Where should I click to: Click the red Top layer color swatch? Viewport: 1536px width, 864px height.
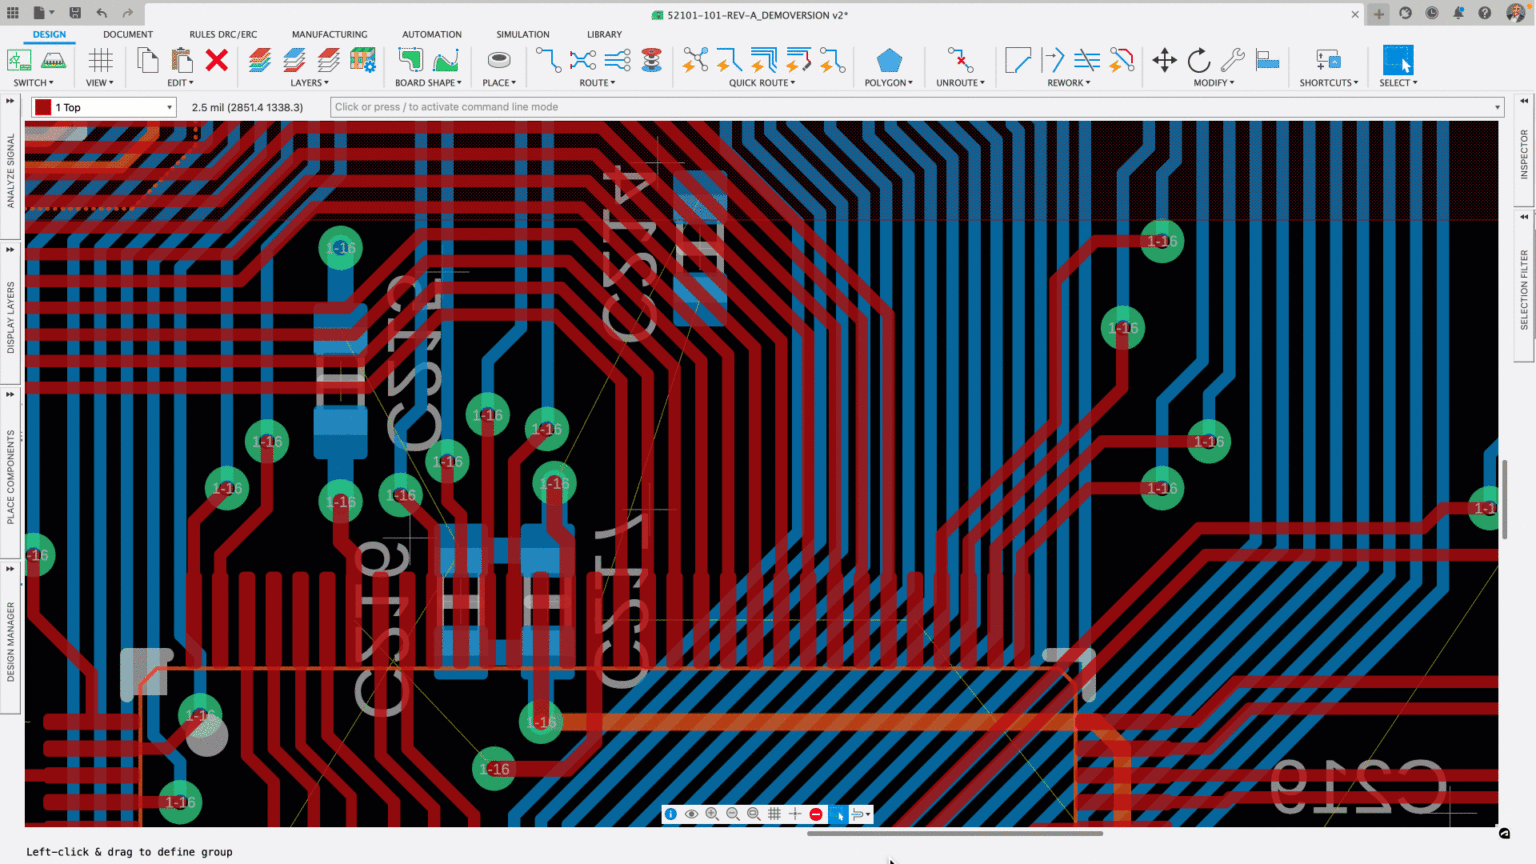43,107
